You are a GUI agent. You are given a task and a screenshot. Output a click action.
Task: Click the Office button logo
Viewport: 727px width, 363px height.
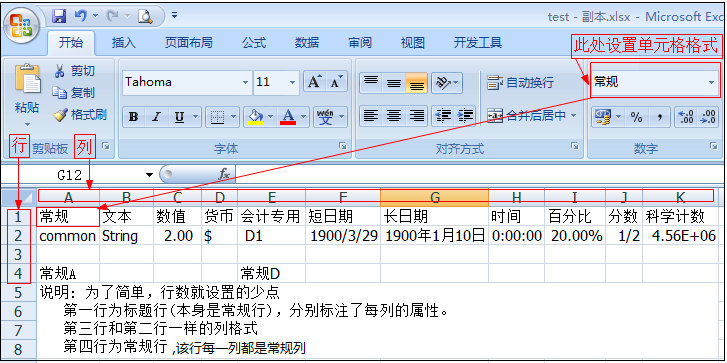click(x=22, y=24)
